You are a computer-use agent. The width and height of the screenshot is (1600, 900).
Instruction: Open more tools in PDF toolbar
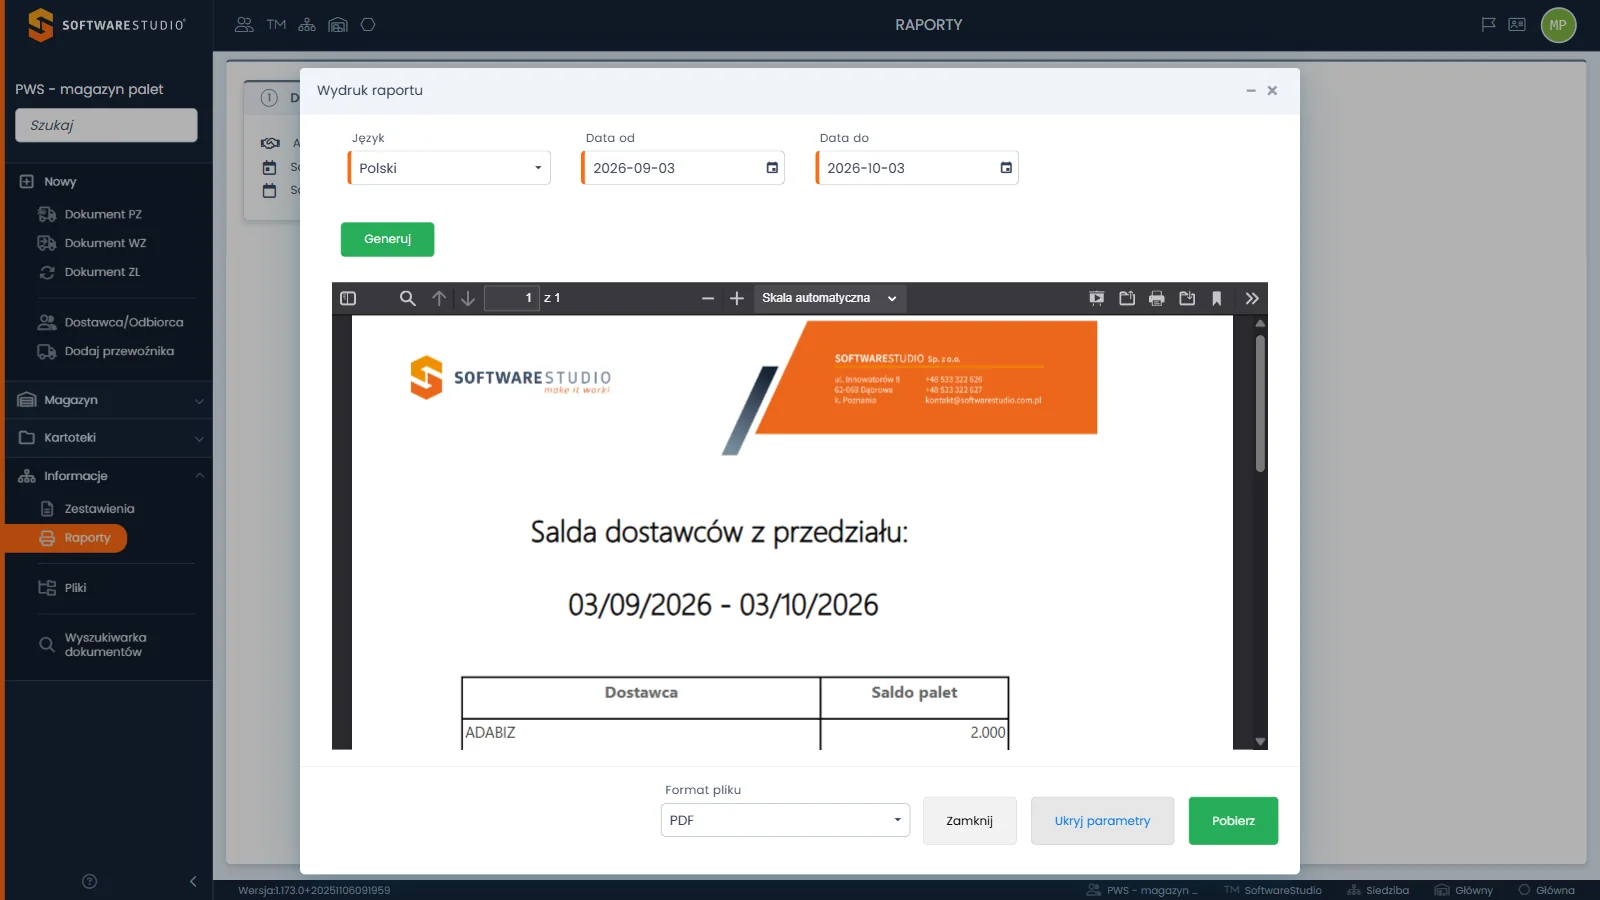1252,298
